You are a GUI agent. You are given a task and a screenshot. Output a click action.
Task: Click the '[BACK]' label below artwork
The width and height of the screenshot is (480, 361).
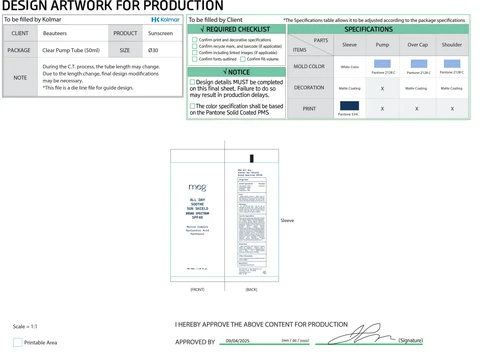[251, 289]
